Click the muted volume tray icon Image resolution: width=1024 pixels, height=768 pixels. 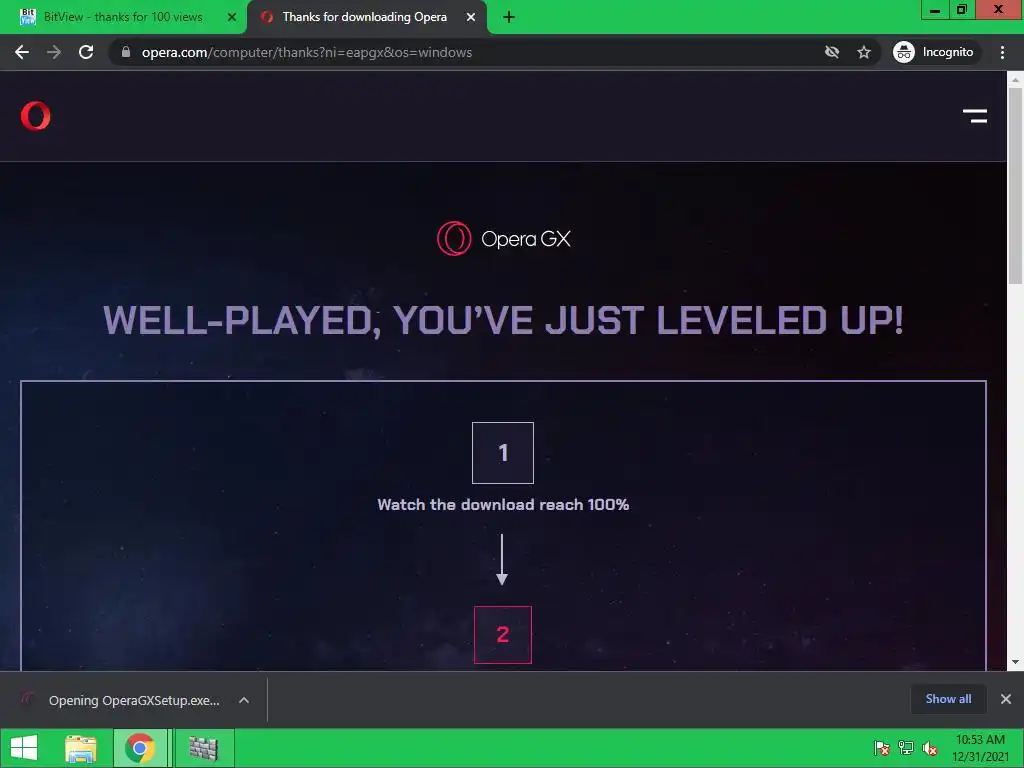point(929,748)
